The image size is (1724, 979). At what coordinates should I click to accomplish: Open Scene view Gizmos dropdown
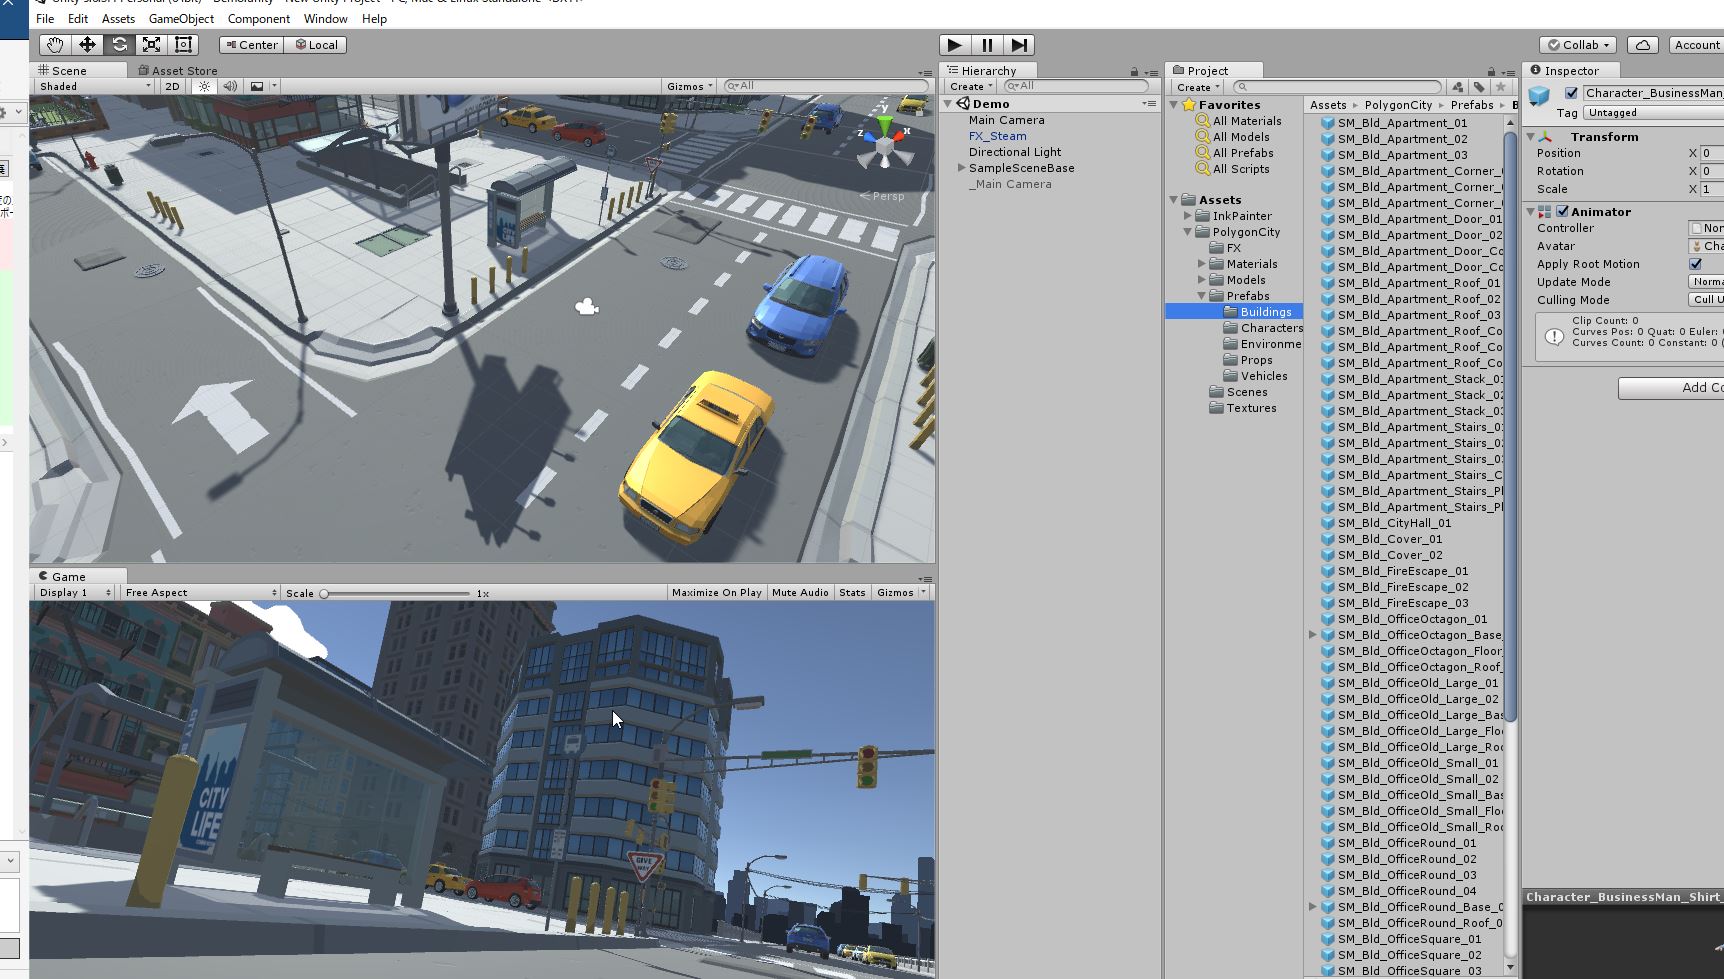(x=689, y=86)
